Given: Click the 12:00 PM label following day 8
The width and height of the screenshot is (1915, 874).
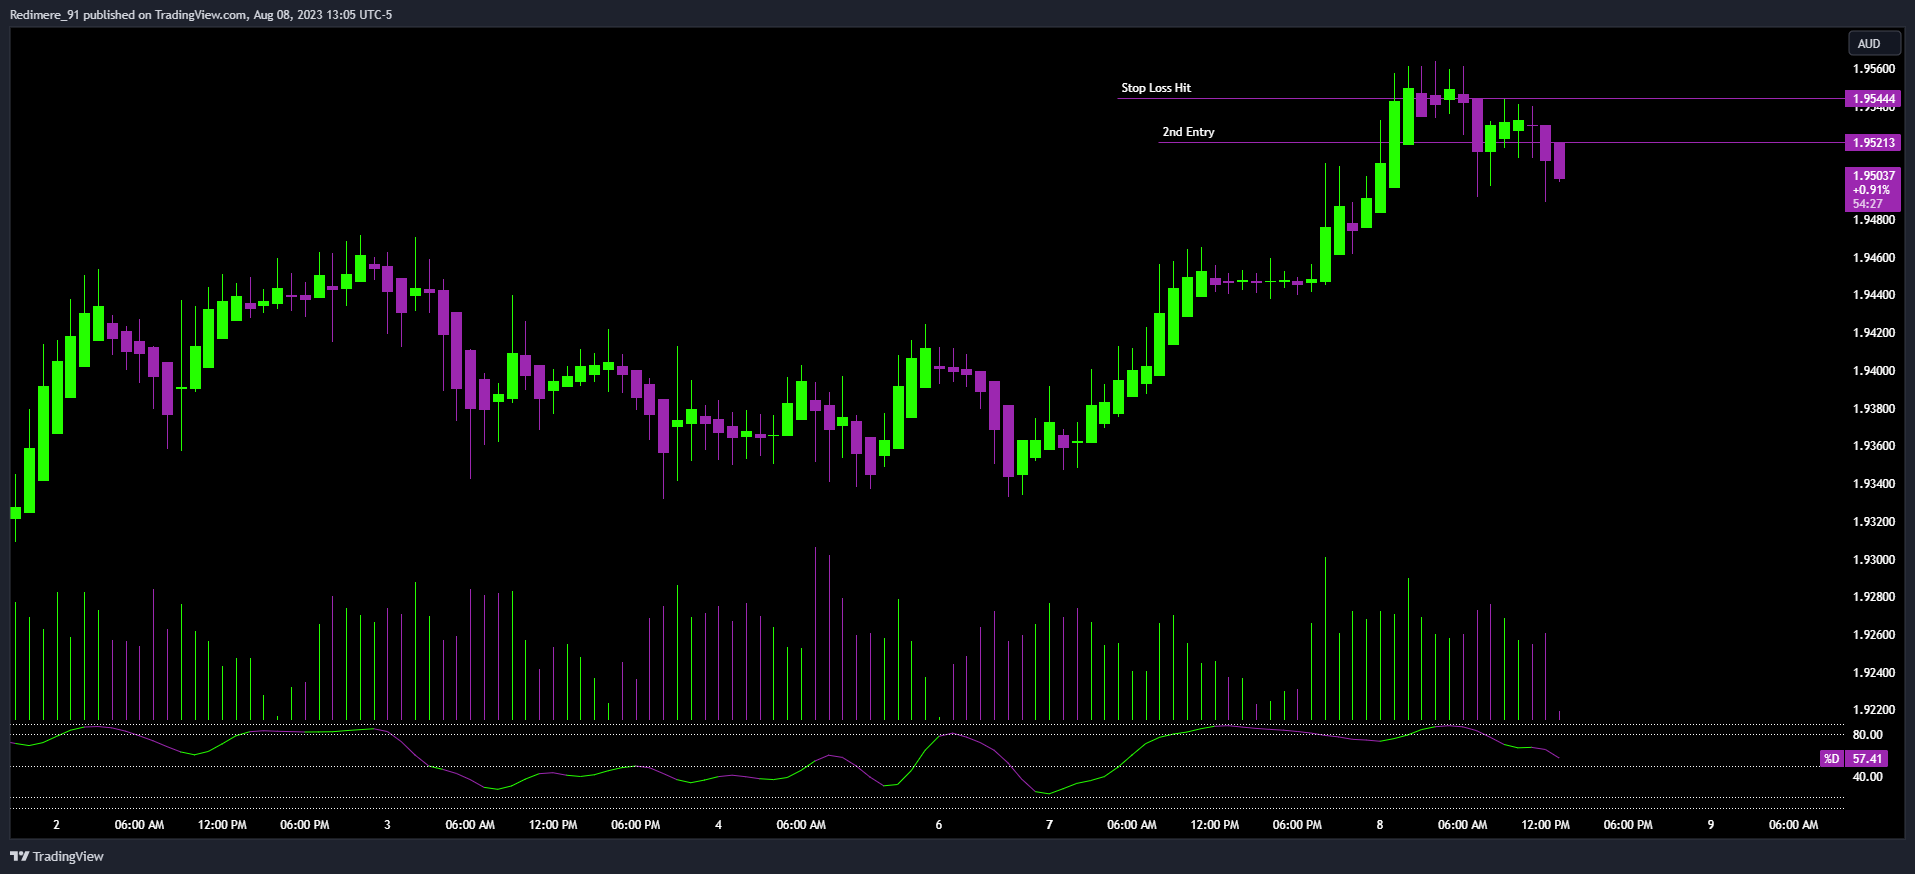Looking at the screenshot, I should tap(1546, 825).
